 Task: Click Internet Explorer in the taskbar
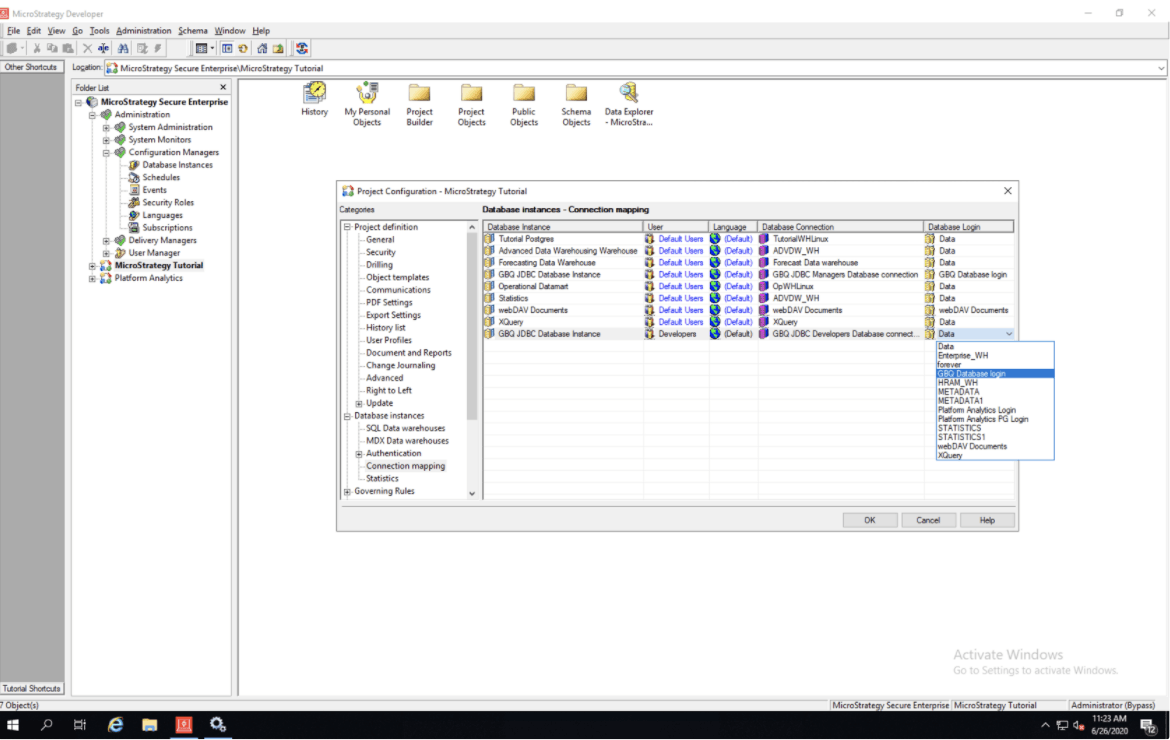click(x=115, y=725)
